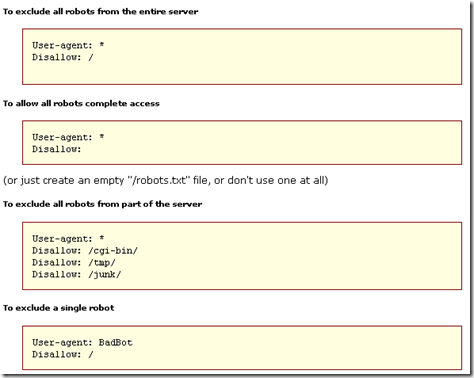Viewport: 474px width, 378px height.
Task: Click the 'Disallow: /tmp/' line
Action: click(74, 263)
